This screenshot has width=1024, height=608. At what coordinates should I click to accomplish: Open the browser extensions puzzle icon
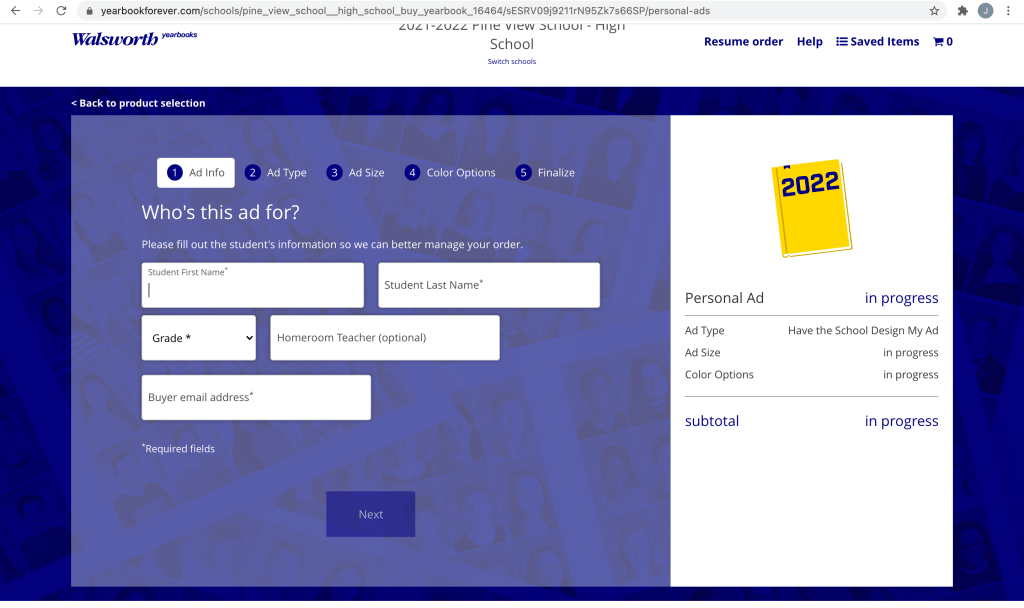click(962, 11)
